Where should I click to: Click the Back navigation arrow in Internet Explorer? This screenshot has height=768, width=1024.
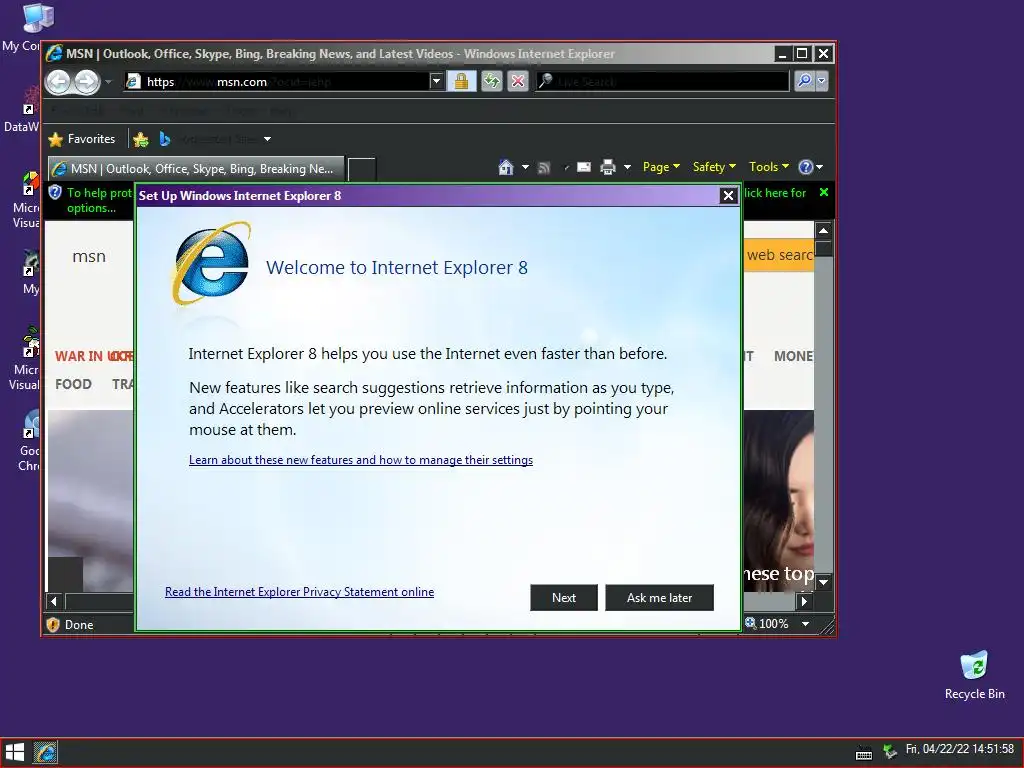pyautogui.click(x=59, y=82)
